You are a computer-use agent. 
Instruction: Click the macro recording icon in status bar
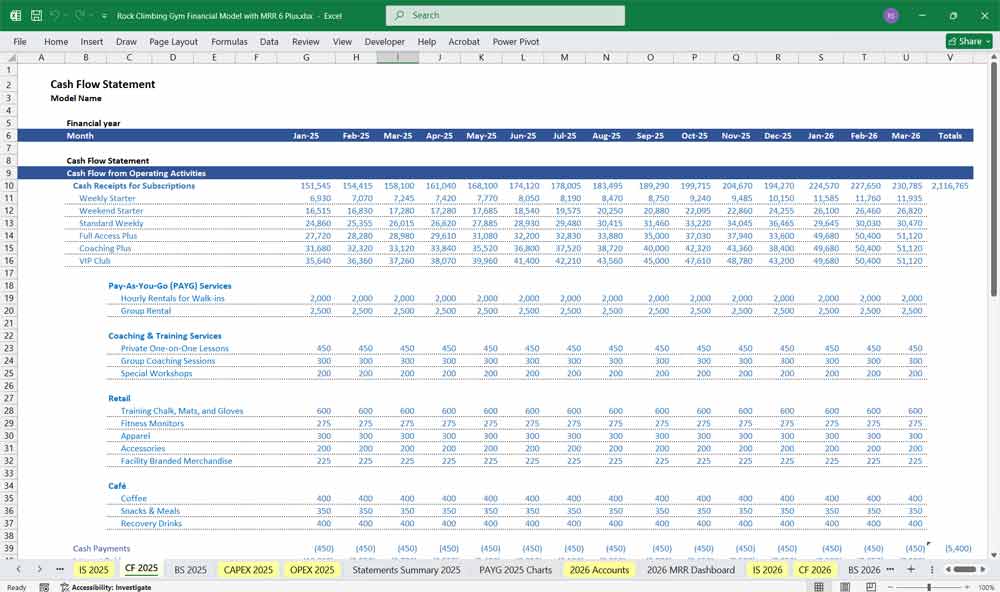(44, 587)
